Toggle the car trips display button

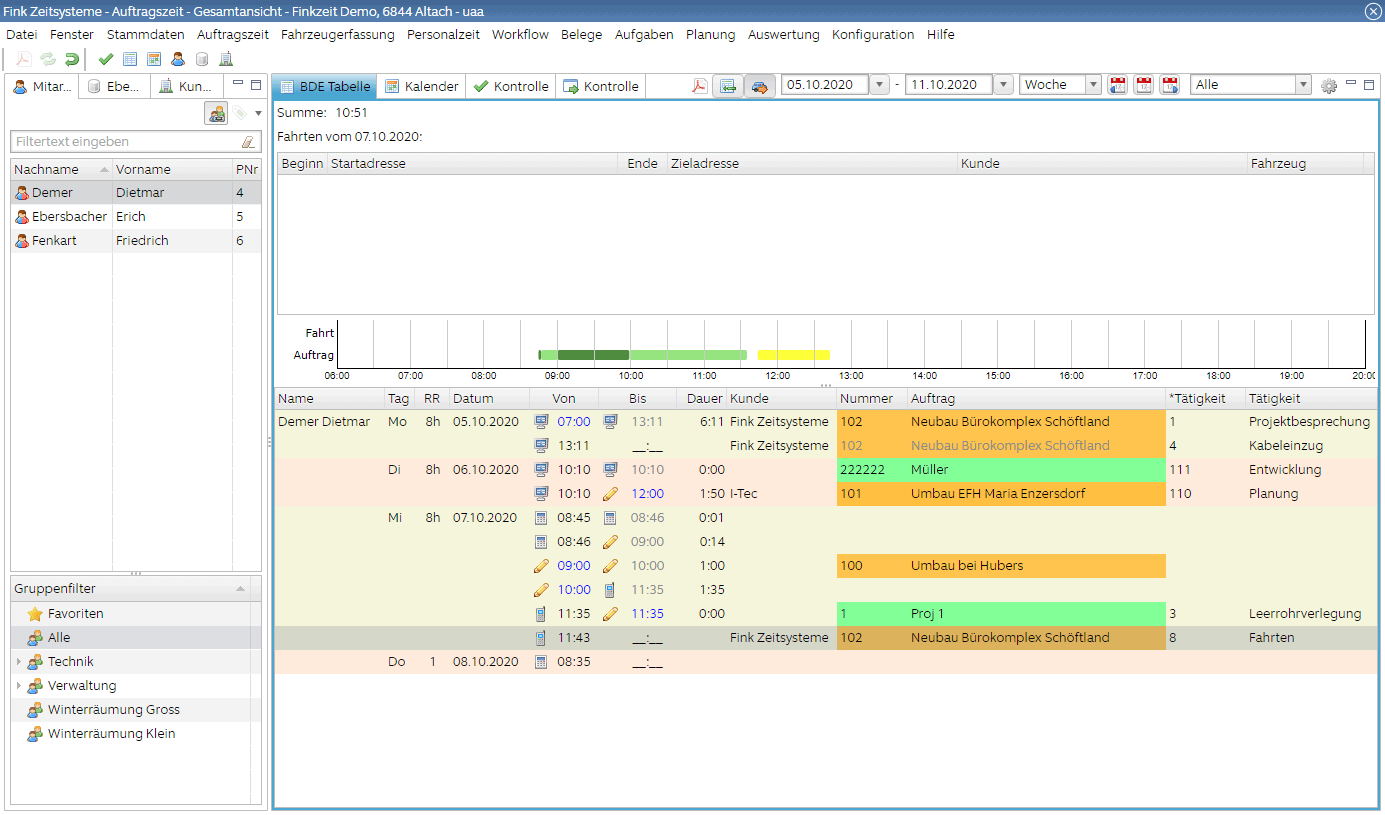(759, 86)
